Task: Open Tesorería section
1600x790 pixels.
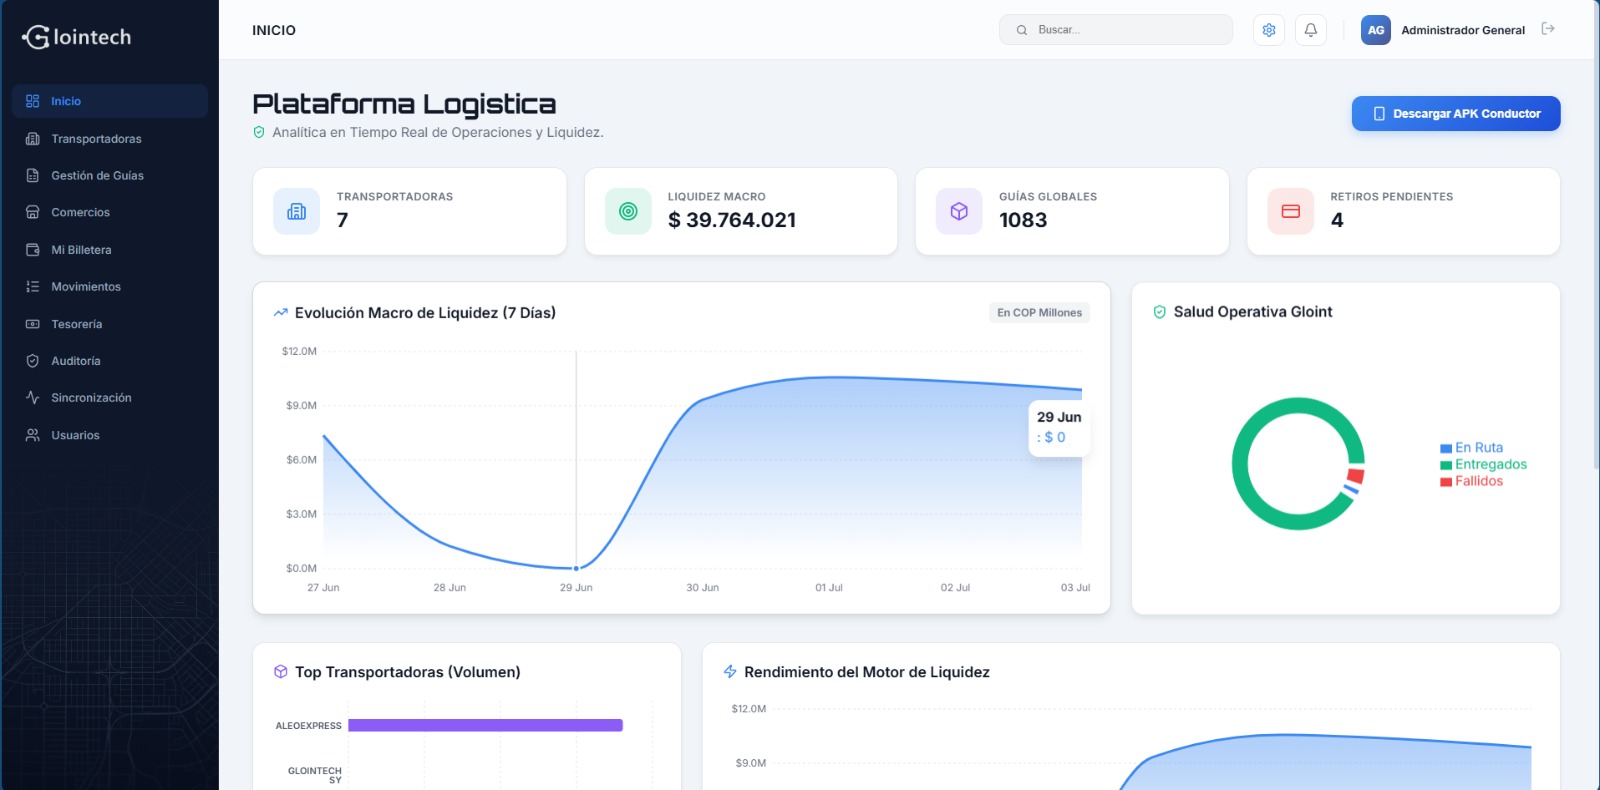Action: pos(110,324)
